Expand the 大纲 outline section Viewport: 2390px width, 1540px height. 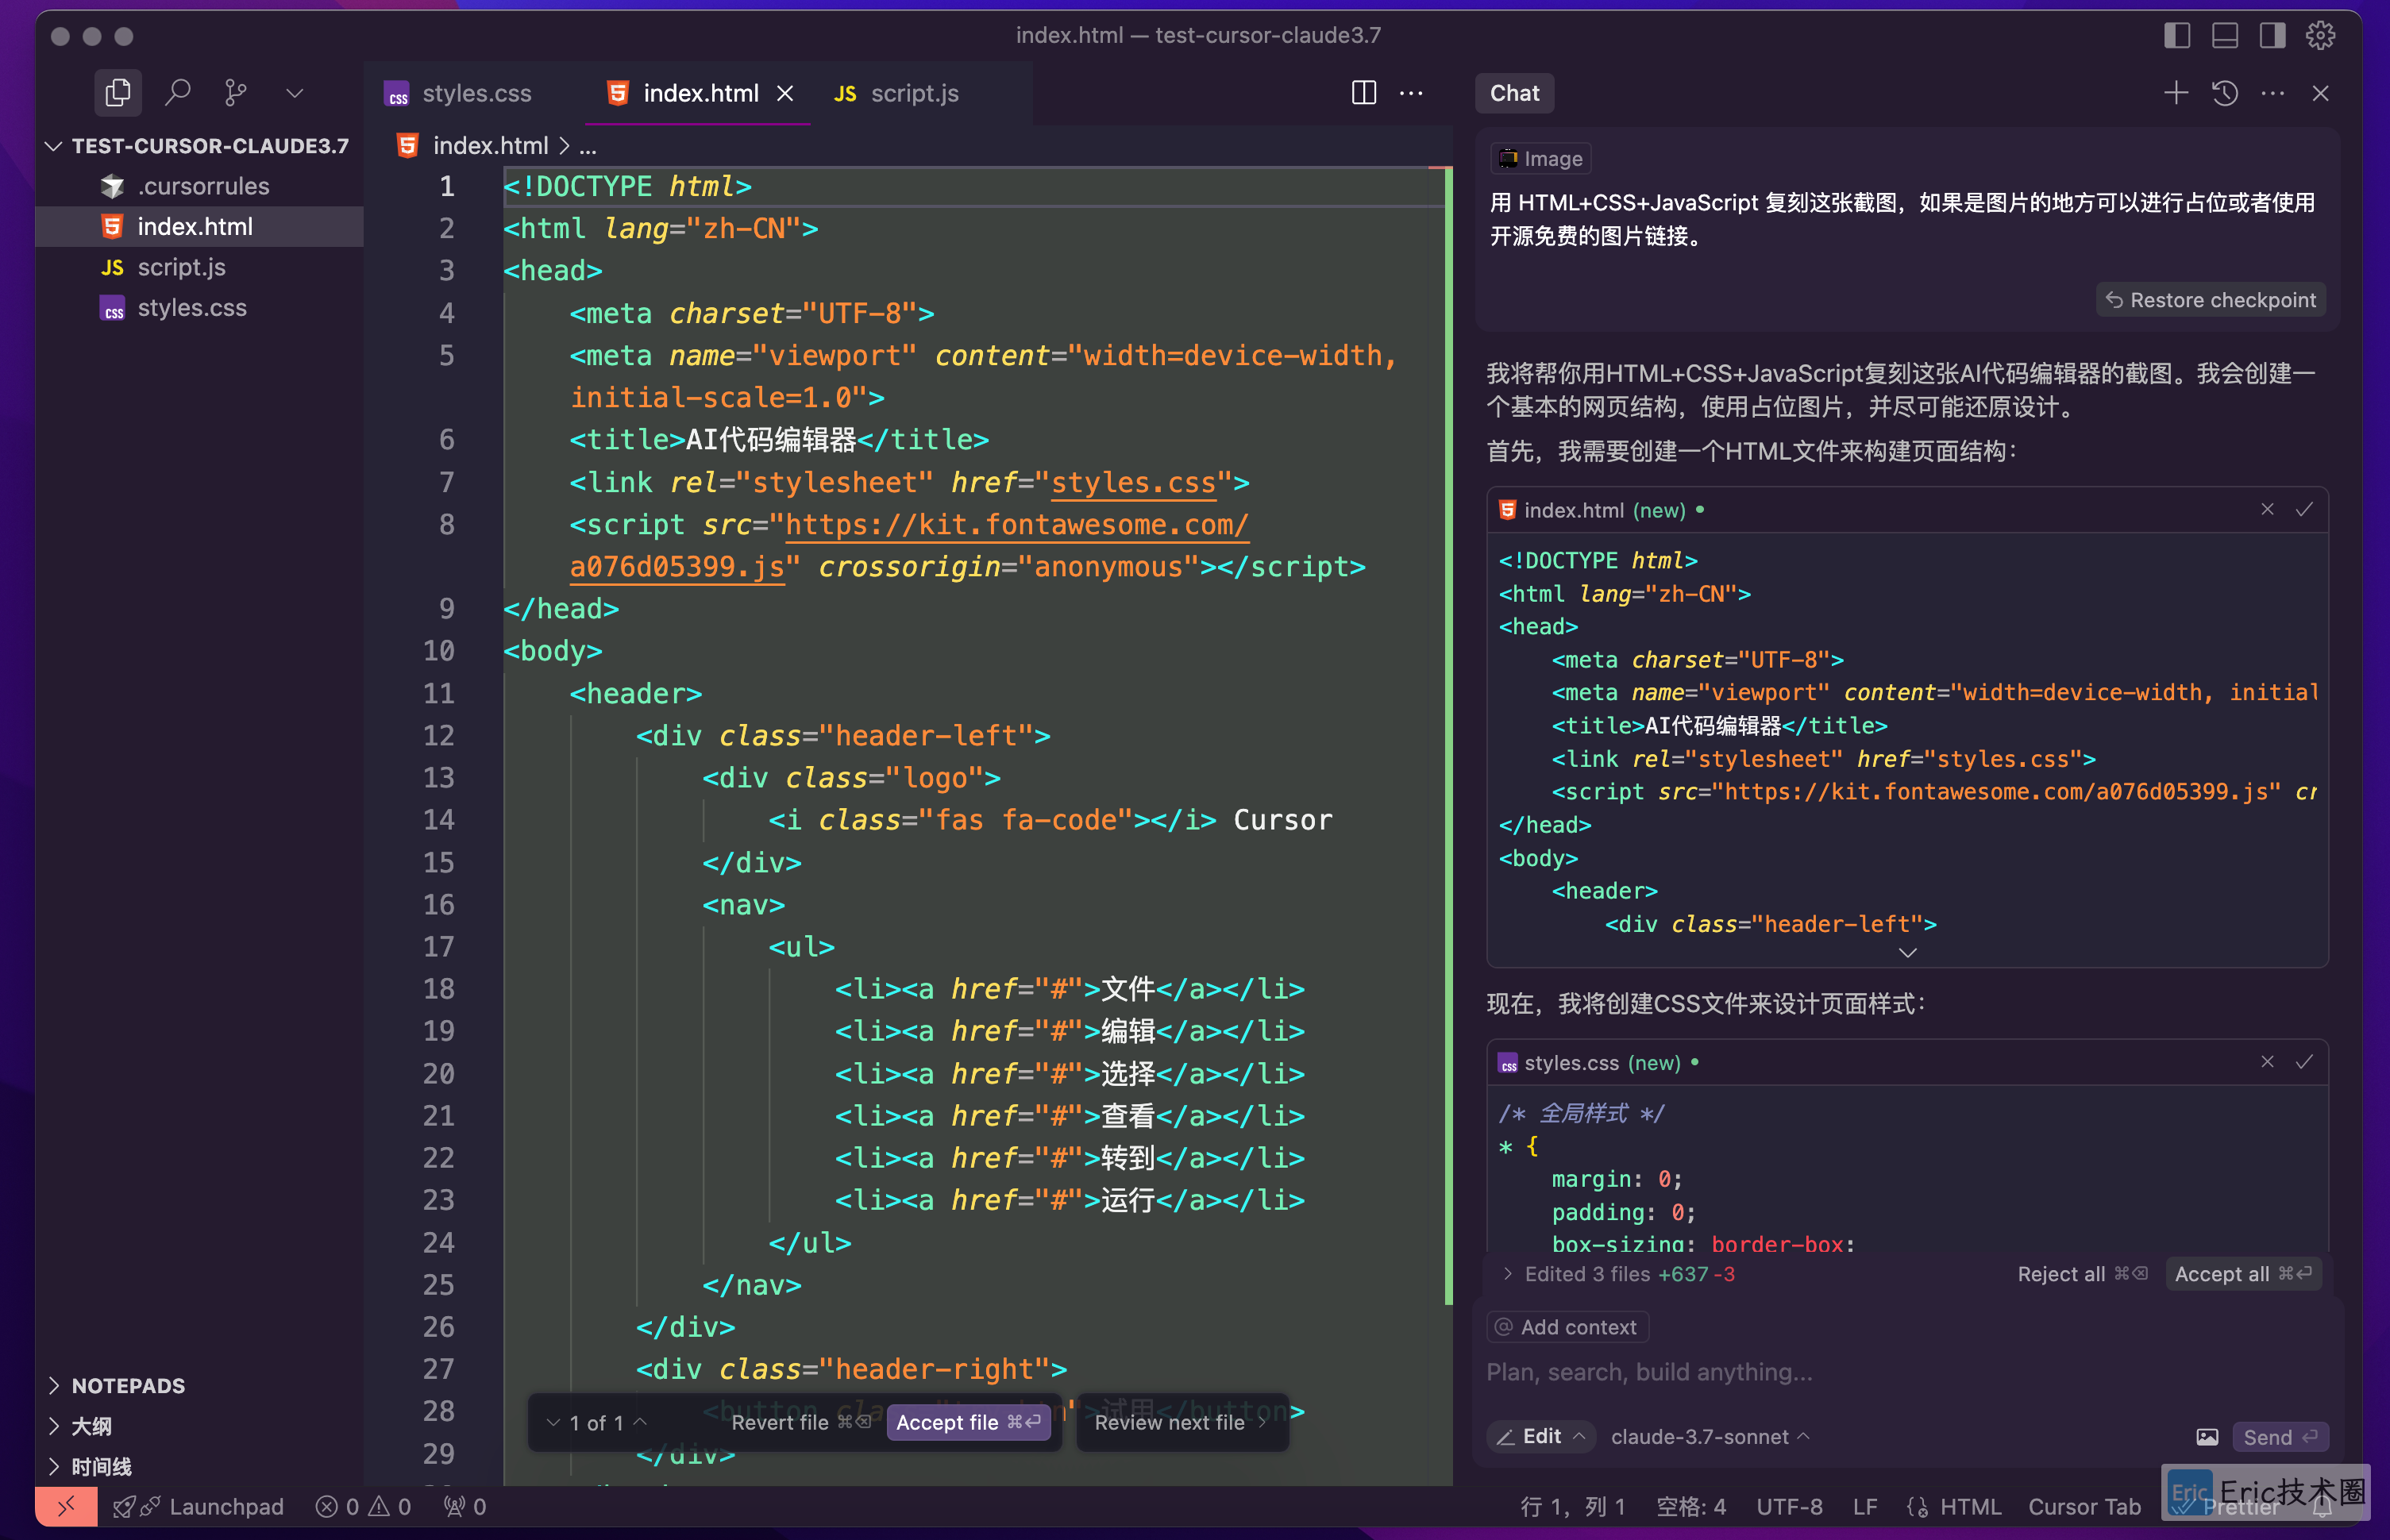tap(200, 1426)
